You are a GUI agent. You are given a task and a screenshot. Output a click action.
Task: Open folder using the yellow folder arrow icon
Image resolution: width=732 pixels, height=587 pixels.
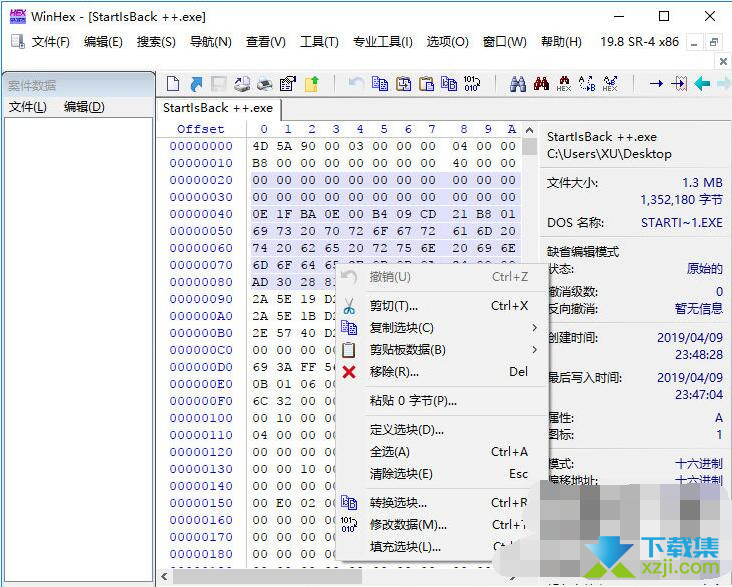[x=311, y=84]
